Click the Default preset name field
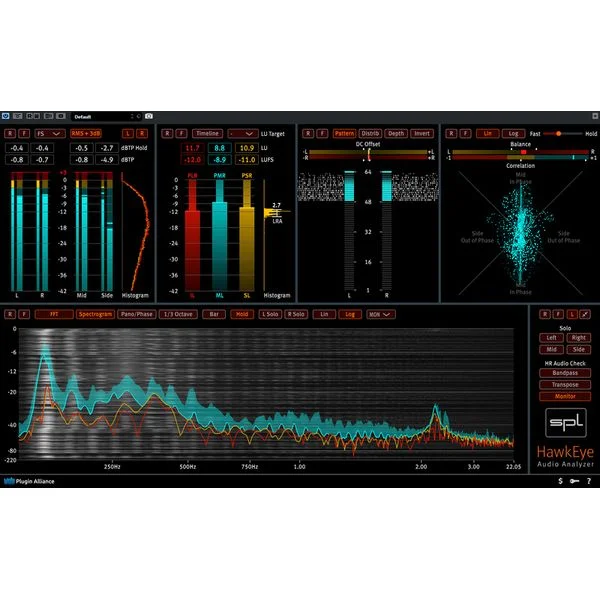Image resolution: width=600 pixels, height=600 pixels. (101, 116)
